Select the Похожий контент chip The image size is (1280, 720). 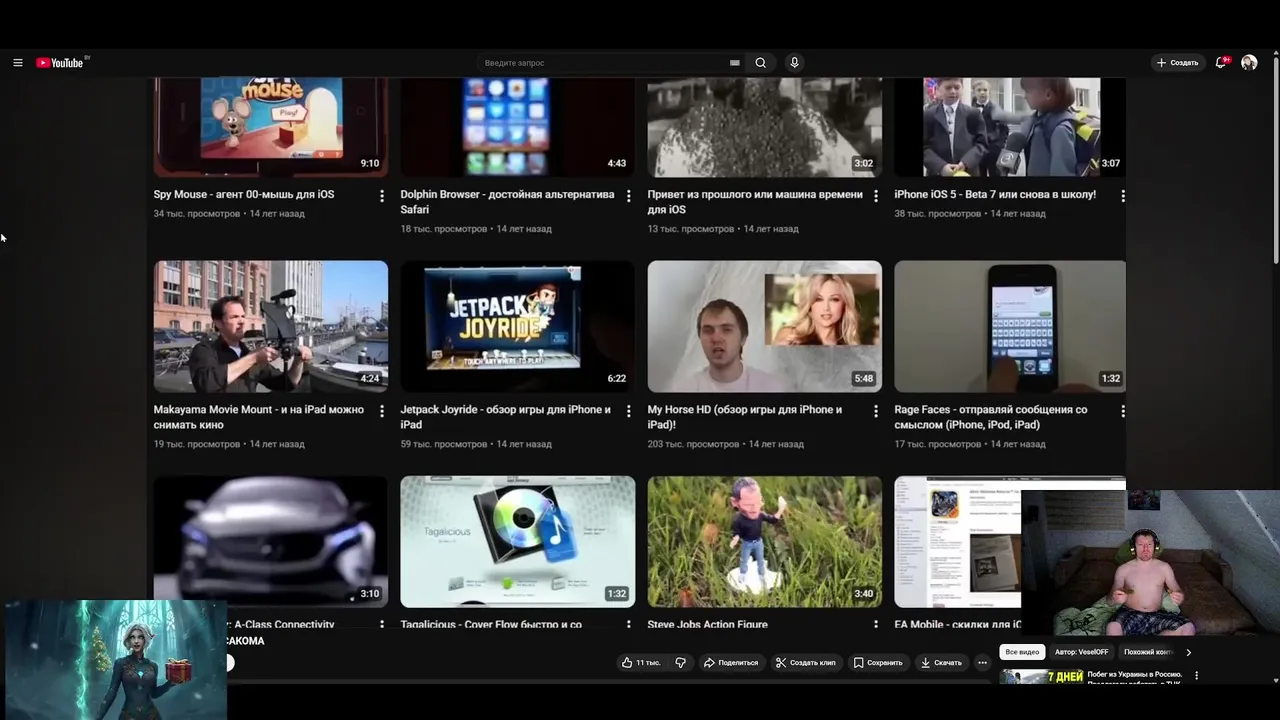tap(1148, 652)
